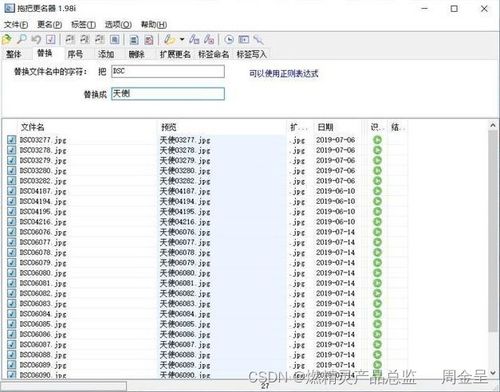Open the 扩展更名 tab
The height and width of the screenshot is (392, 500).
pos(175,54)
